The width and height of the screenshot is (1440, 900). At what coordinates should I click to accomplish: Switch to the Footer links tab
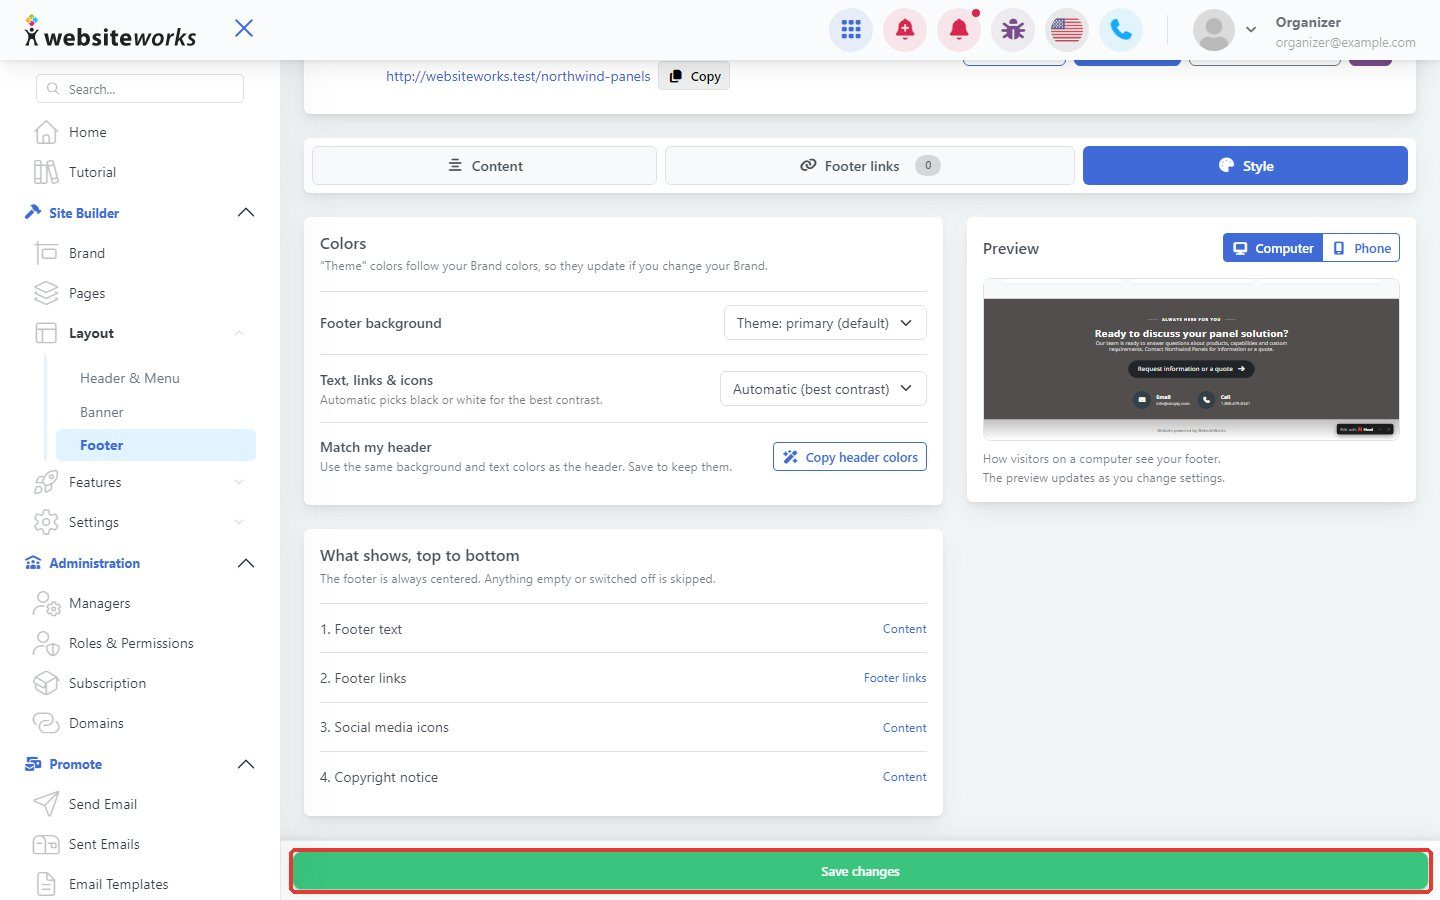pos(870,166)
